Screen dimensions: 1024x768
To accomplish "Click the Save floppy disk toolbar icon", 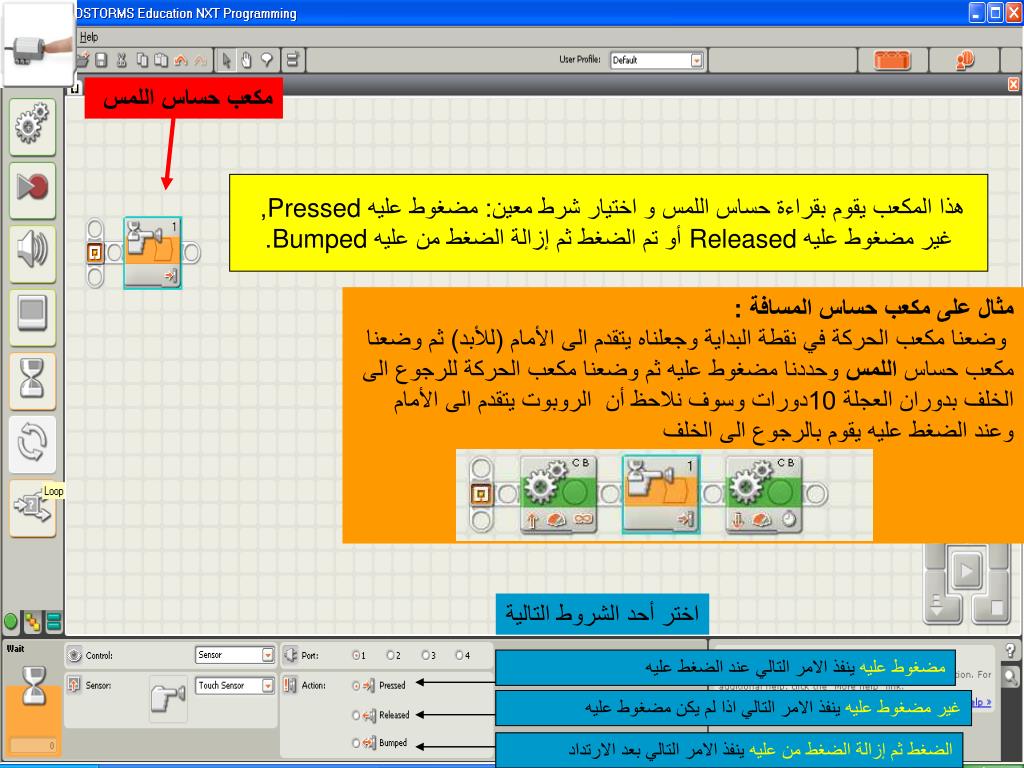I will pos(101,61).
